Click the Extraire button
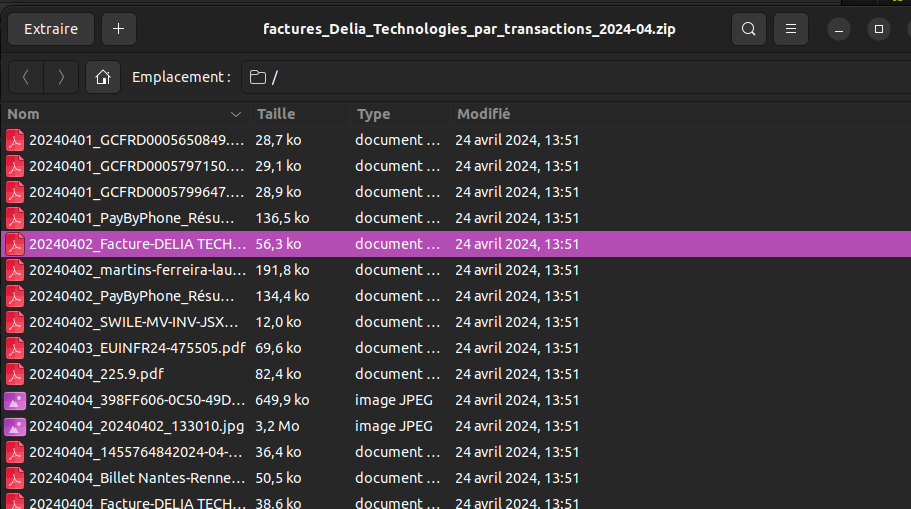Image resolution: width=911 pixels, height=509 pixels. click(x=51, y=29)
